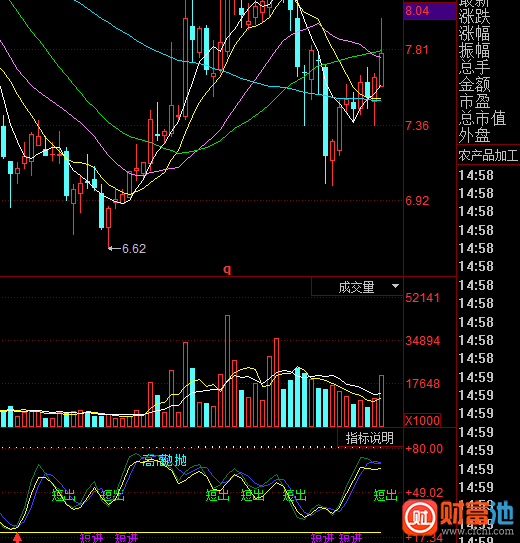520x543 pixels.
Task: Click the first 14:58 trade tick entry
Action: coord(476,175)
